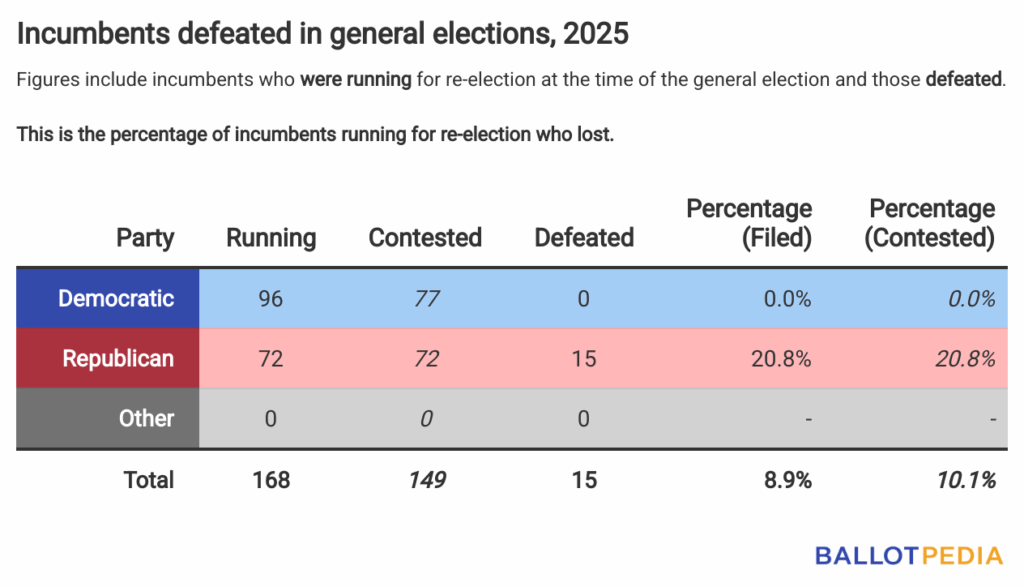Click the Defeated column header
The height and width of the screenshot is (587, 1024).
[x=584, y=238]
